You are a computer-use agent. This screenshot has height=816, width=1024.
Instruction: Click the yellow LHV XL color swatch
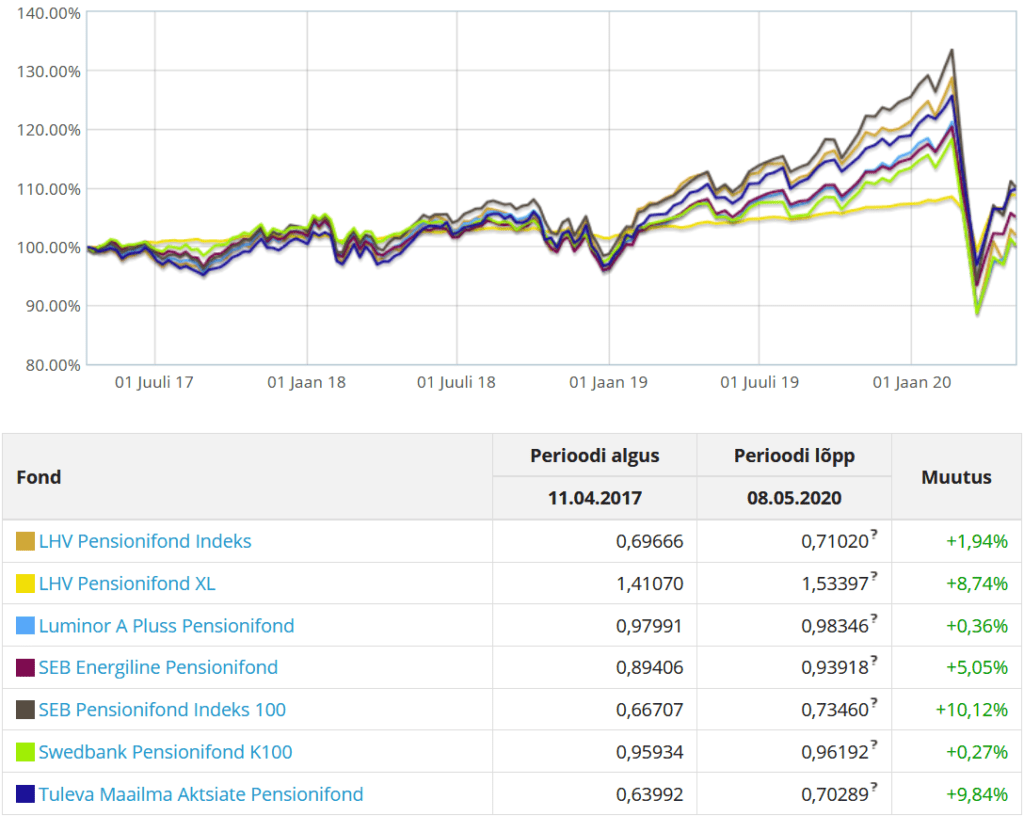click(25, 584)
